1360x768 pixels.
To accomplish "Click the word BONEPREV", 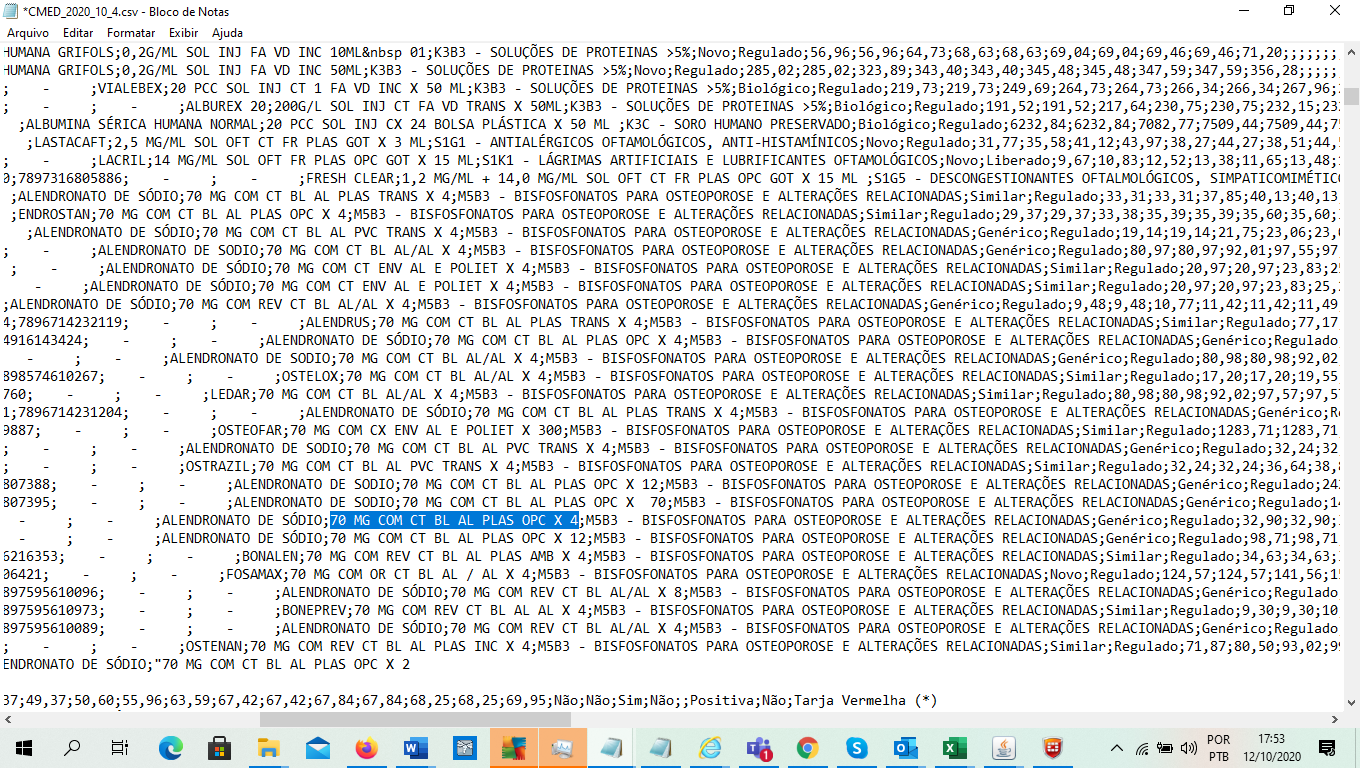I will click(314, 610).
